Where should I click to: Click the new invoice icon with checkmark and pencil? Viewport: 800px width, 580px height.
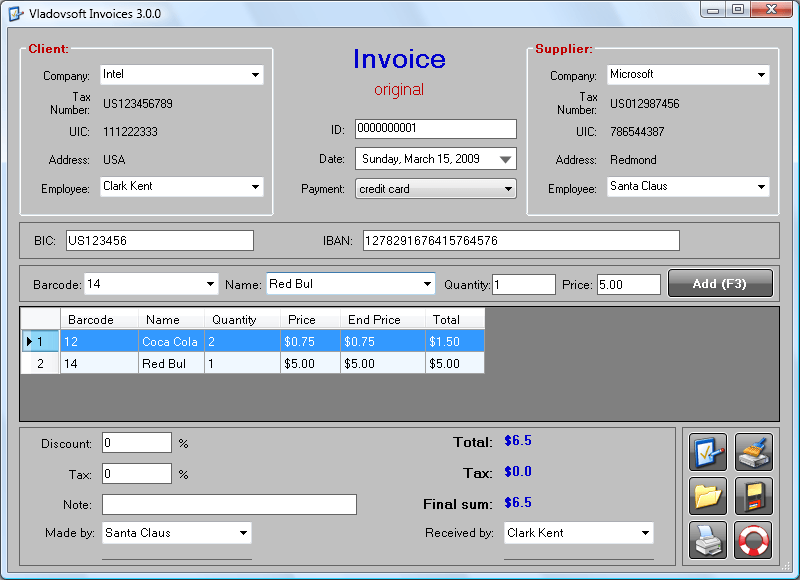707,452
